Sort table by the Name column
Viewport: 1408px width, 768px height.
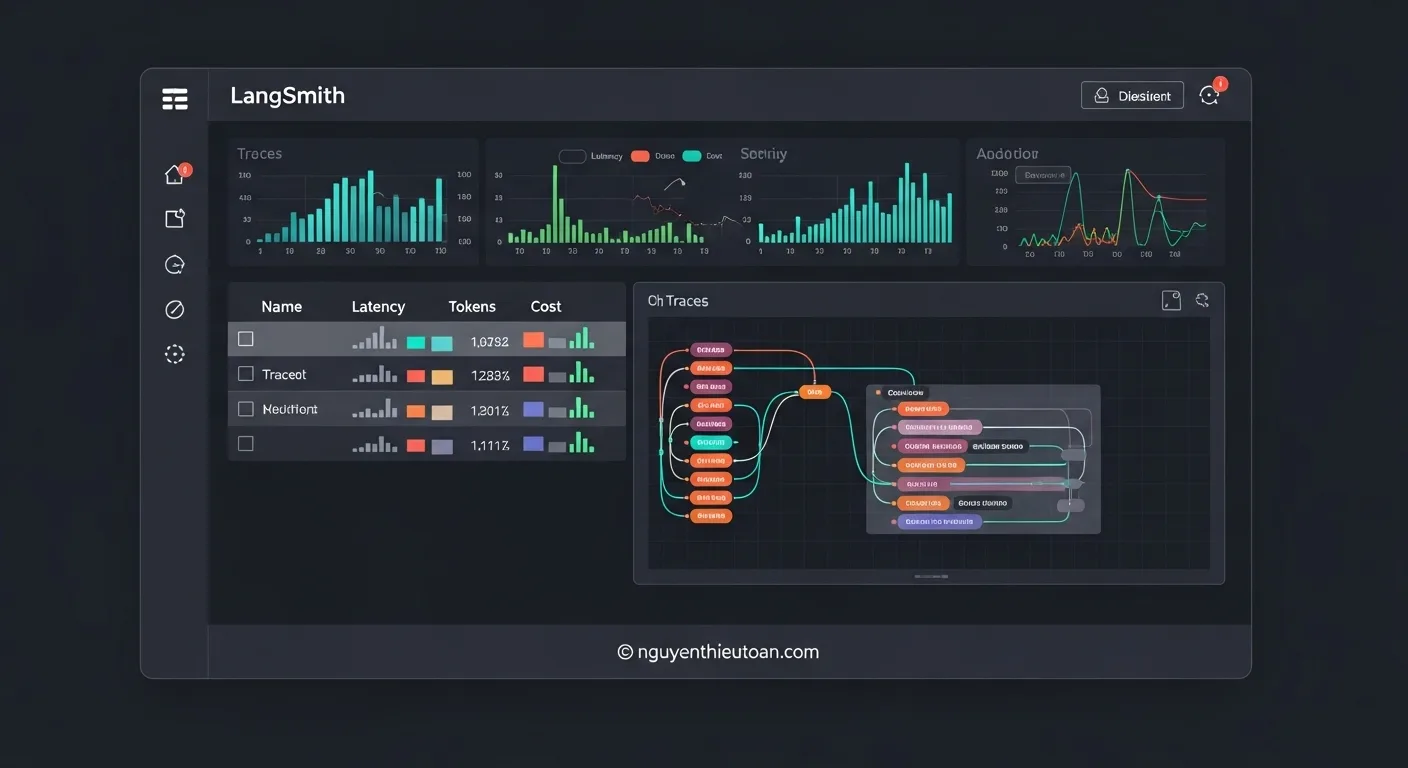[281, 307]
